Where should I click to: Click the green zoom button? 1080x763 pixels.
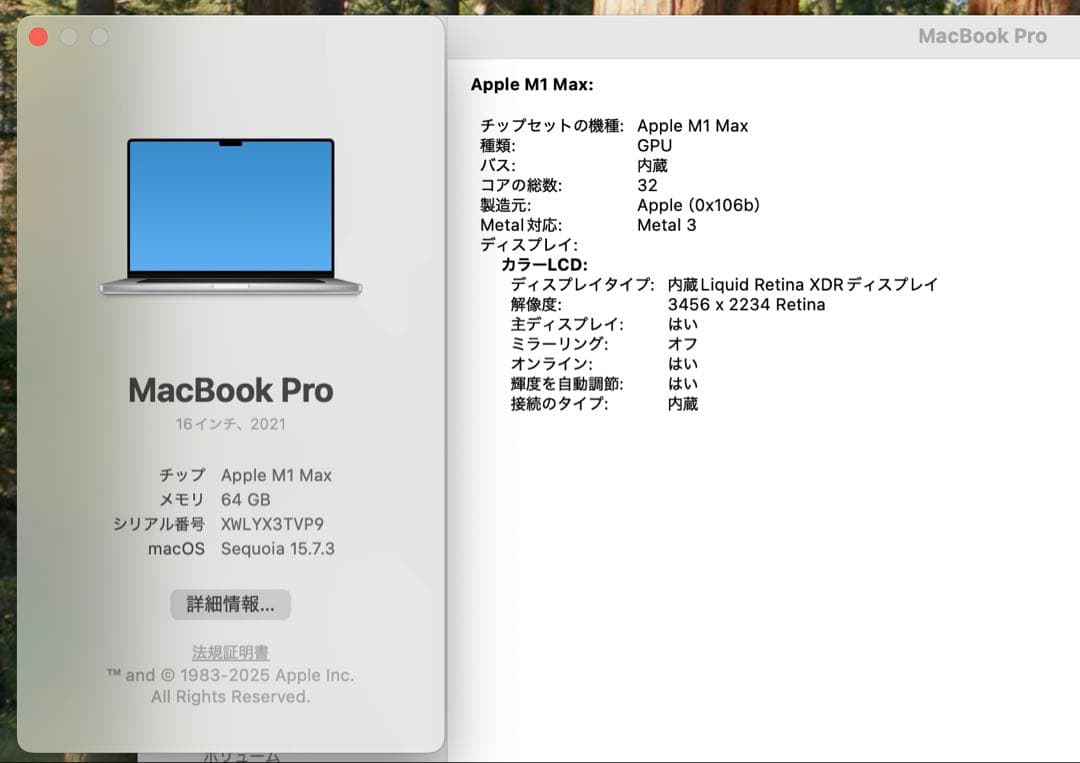[x=99, y=36]
